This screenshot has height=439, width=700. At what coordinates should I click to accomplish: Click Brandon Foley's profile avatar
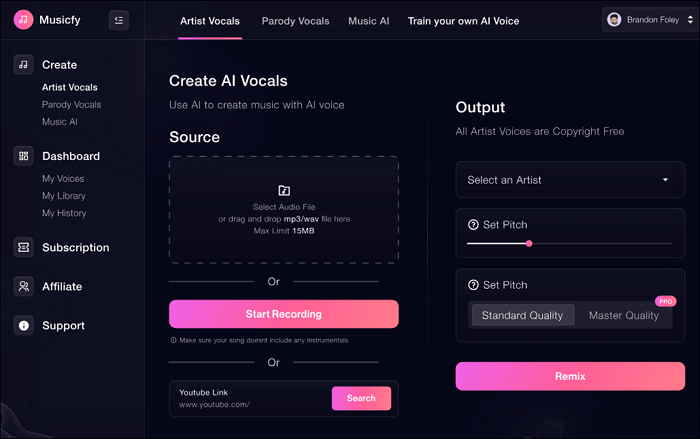[614, 20]
